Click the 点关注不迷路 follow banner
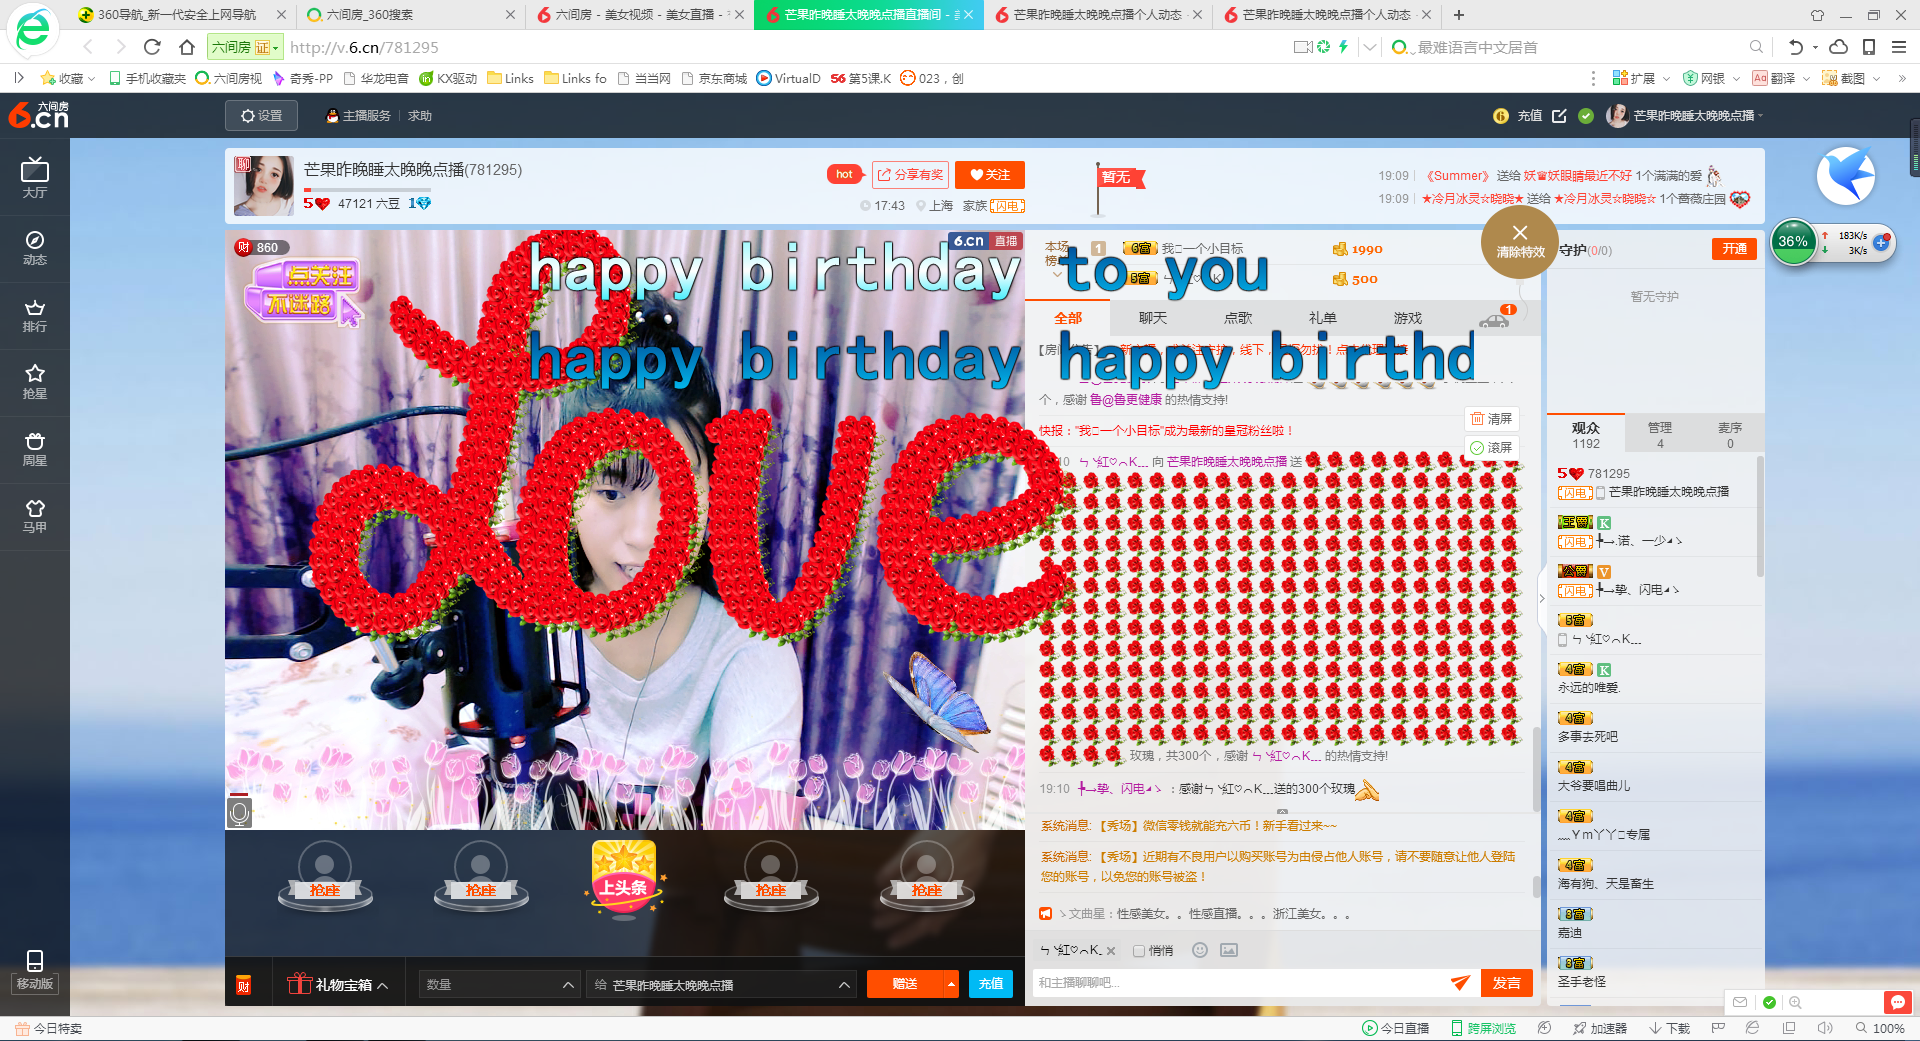The image size is (1920, 1041). pos(303,291)
